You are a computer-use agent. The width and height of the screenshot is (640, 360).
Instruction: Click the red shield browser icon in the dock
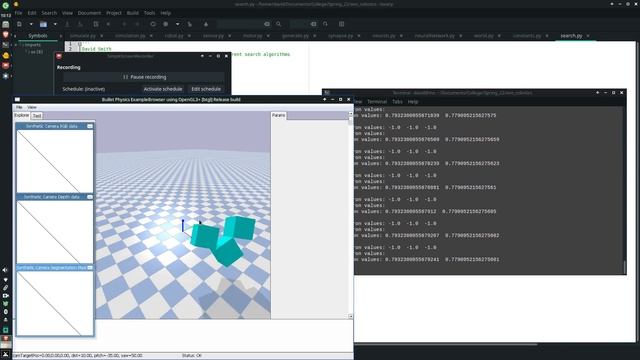coord(6,35)
